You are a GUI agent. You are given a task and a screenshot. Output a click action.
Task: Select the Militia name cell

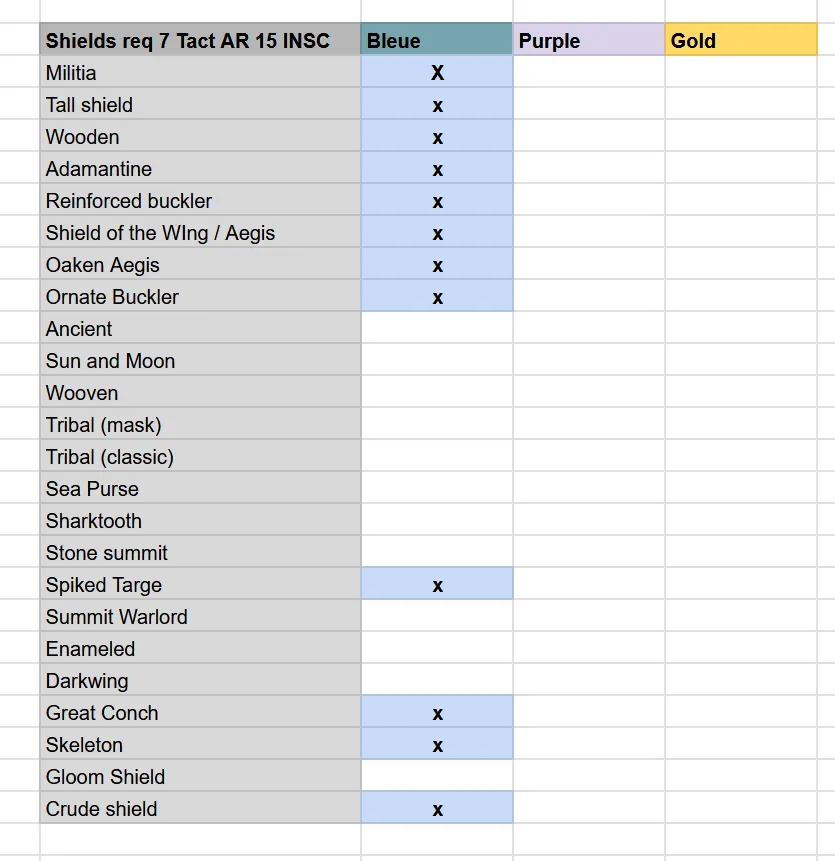200,73
